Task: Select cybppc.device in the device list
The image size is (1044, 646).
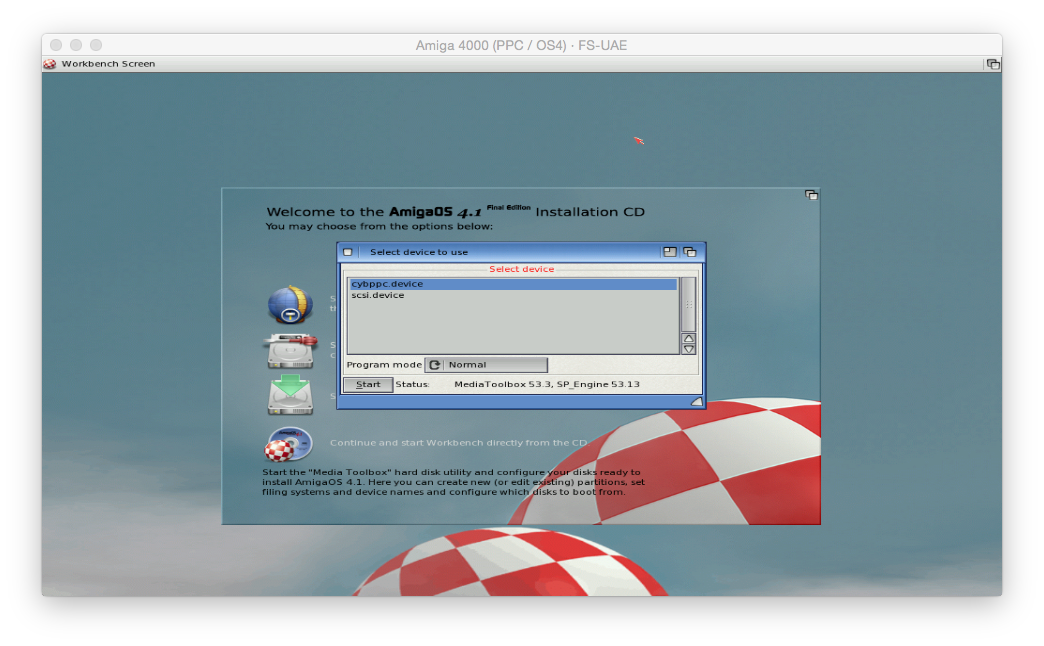Action: [x=513, y=284]
